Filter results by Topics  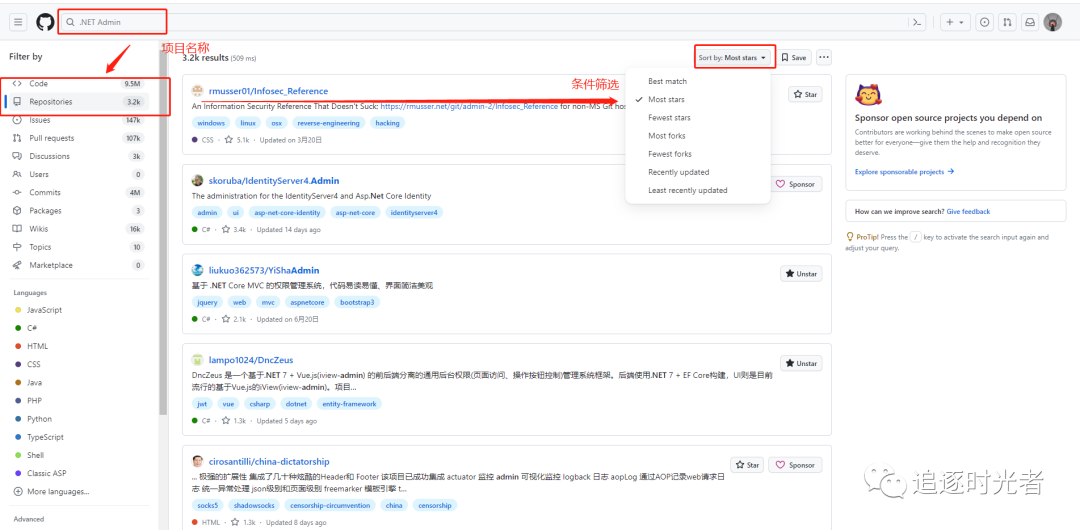(x=77, y=247)
